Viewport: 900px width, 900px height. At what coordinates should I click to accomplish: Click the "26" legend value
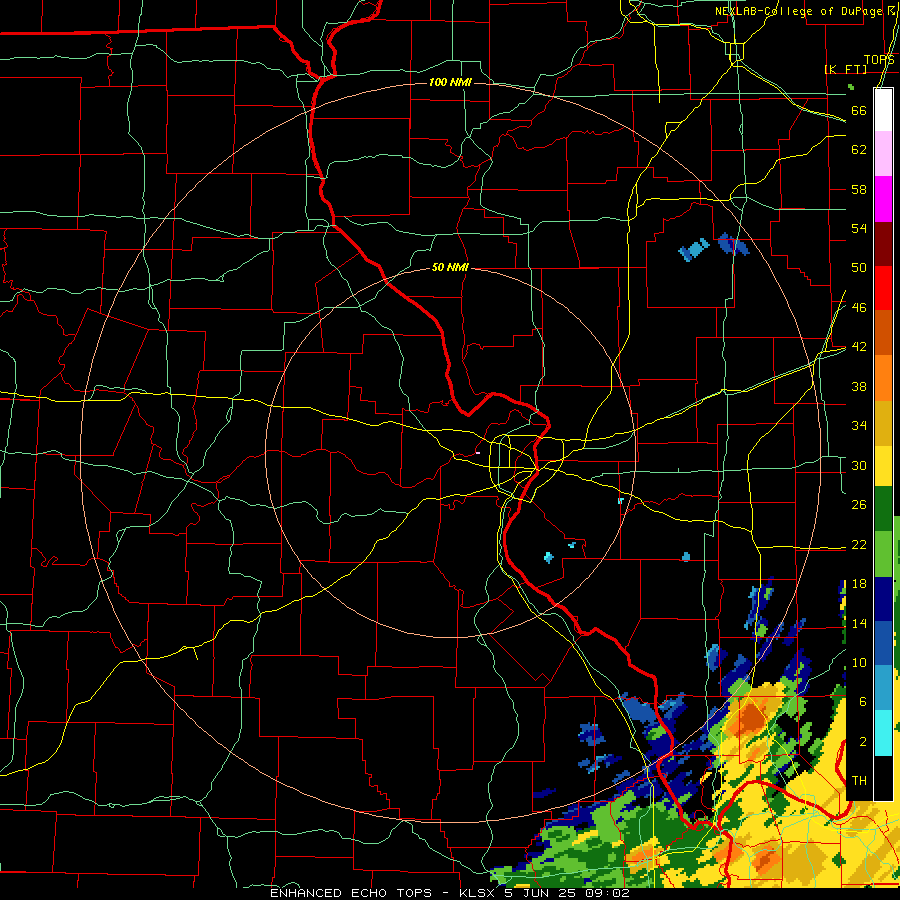[x=859, y=505]
